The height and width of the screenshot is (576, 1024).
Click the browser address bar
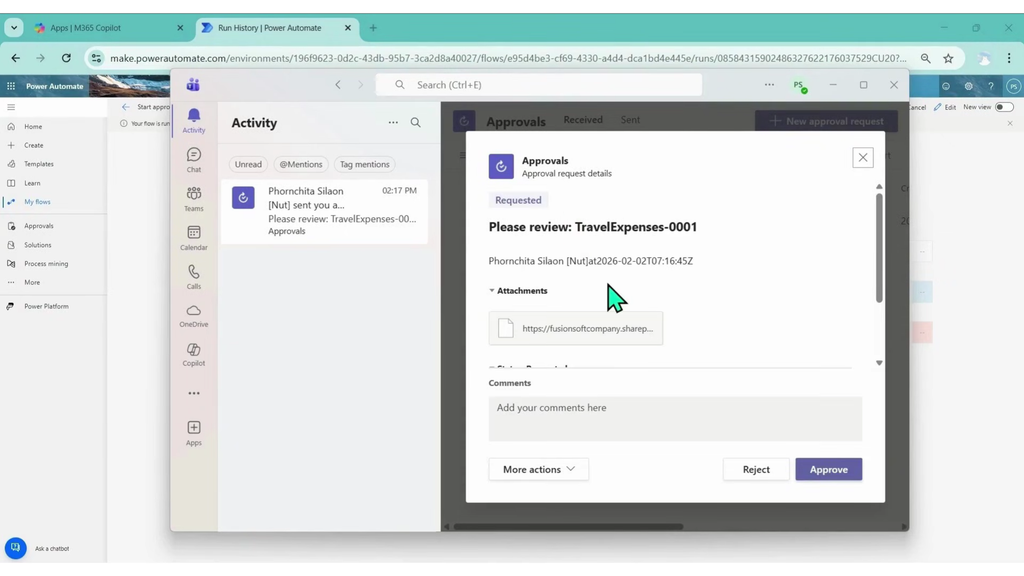pos(508,58)
